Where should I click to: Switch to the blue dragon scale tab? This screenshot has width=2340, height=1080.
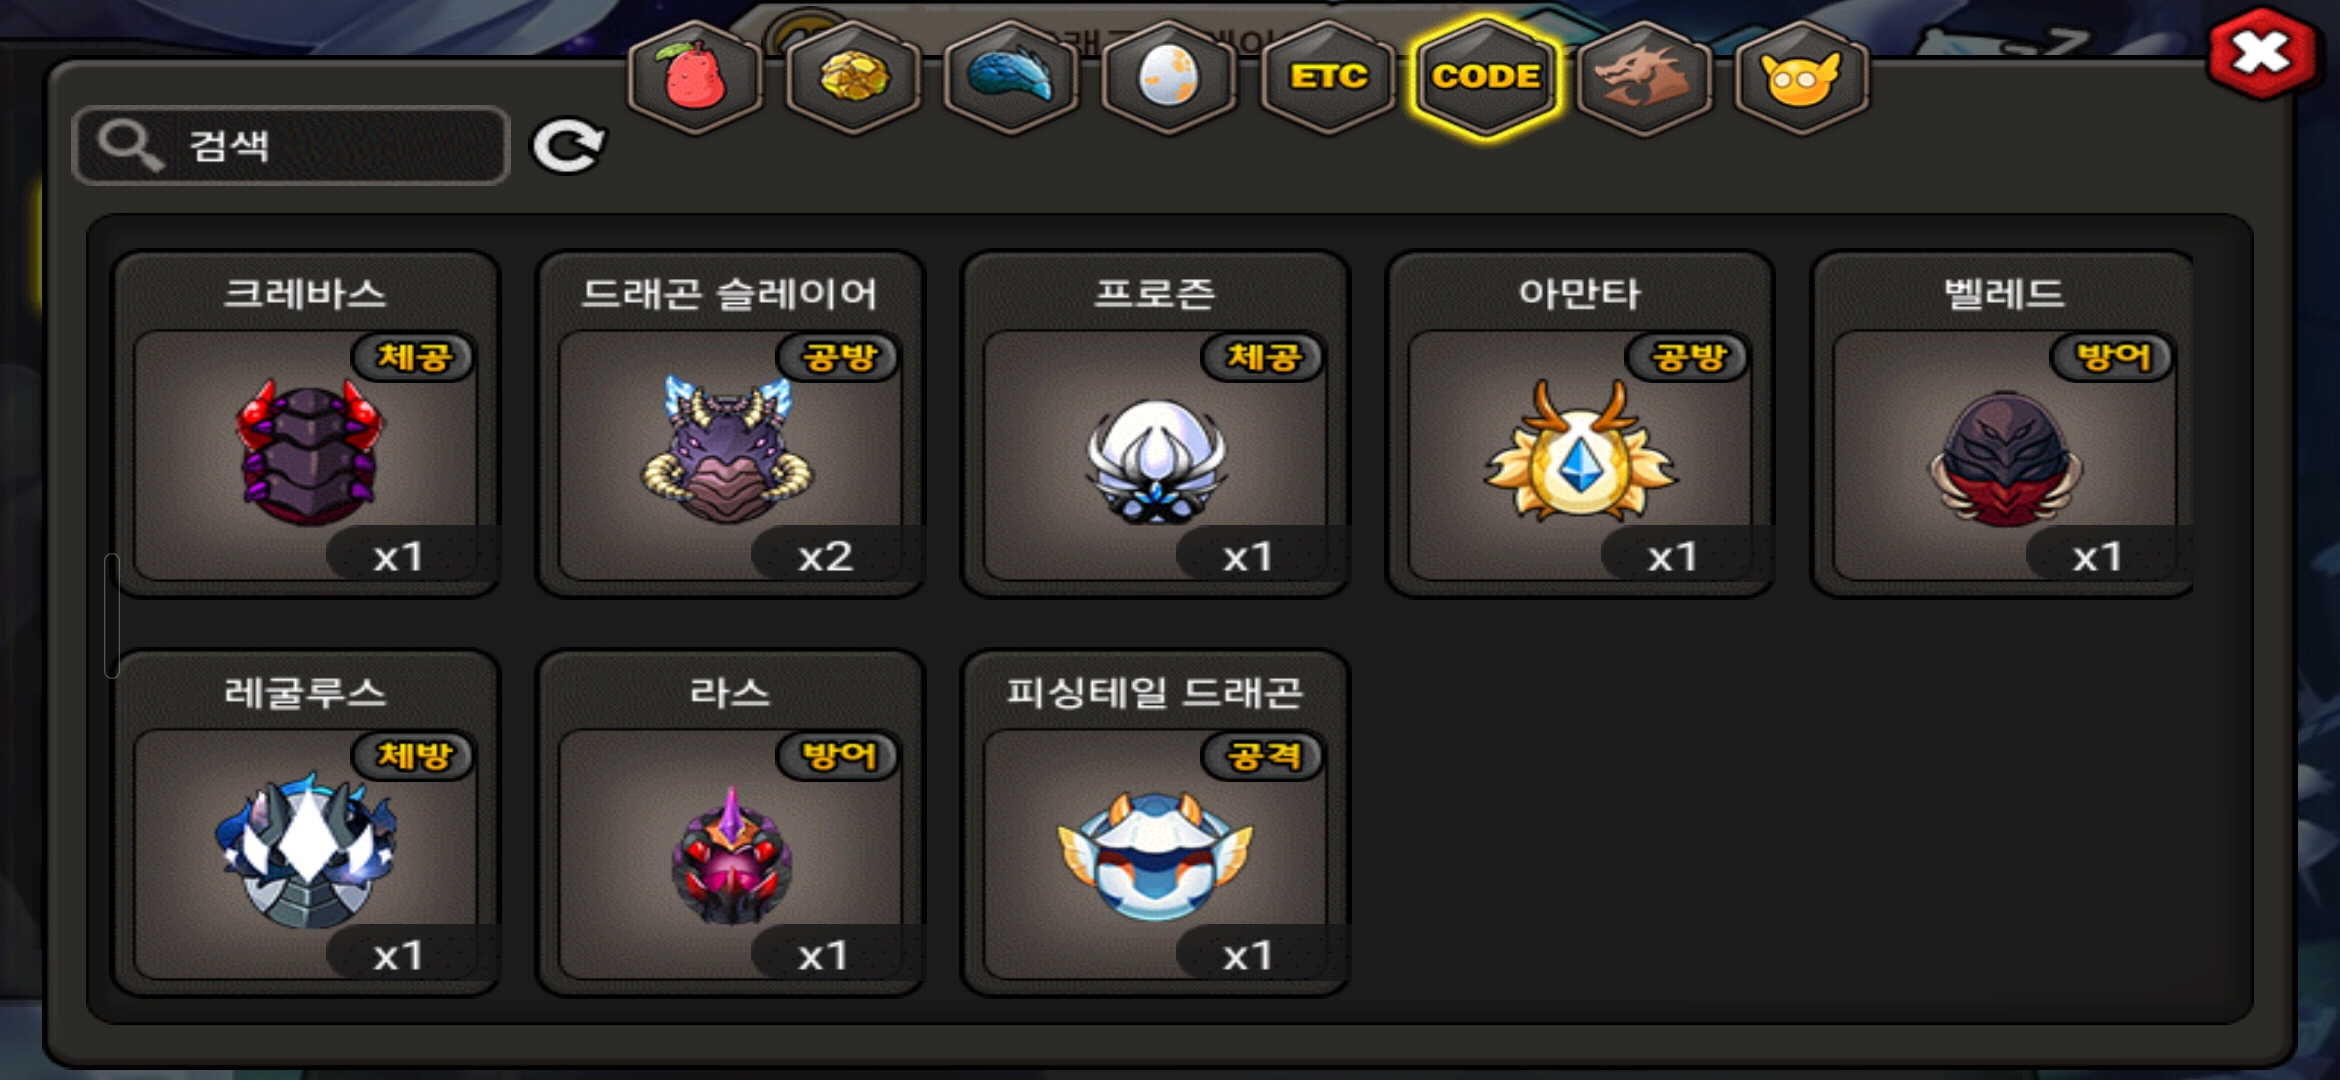(1011, 77)
